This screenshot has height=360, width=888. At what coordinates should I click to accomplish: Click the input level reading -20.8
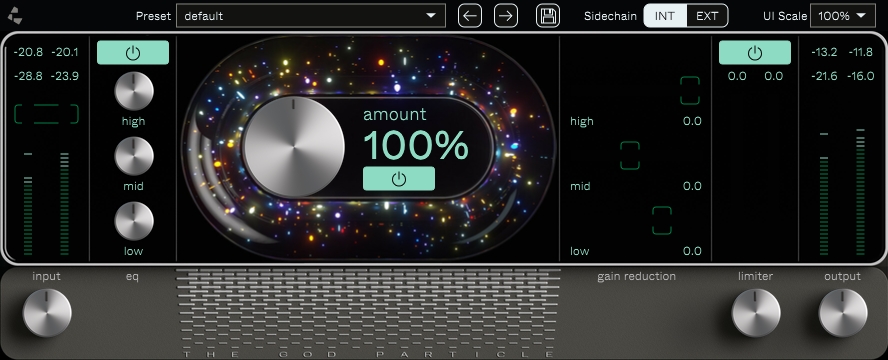pos(28,53)
